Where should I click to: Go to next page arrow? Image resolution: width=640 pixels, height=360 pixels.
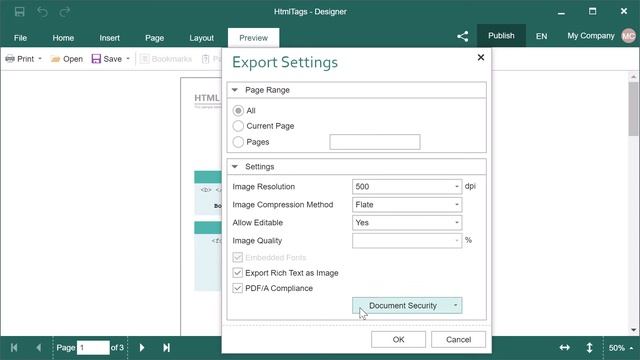pos(142,348)
